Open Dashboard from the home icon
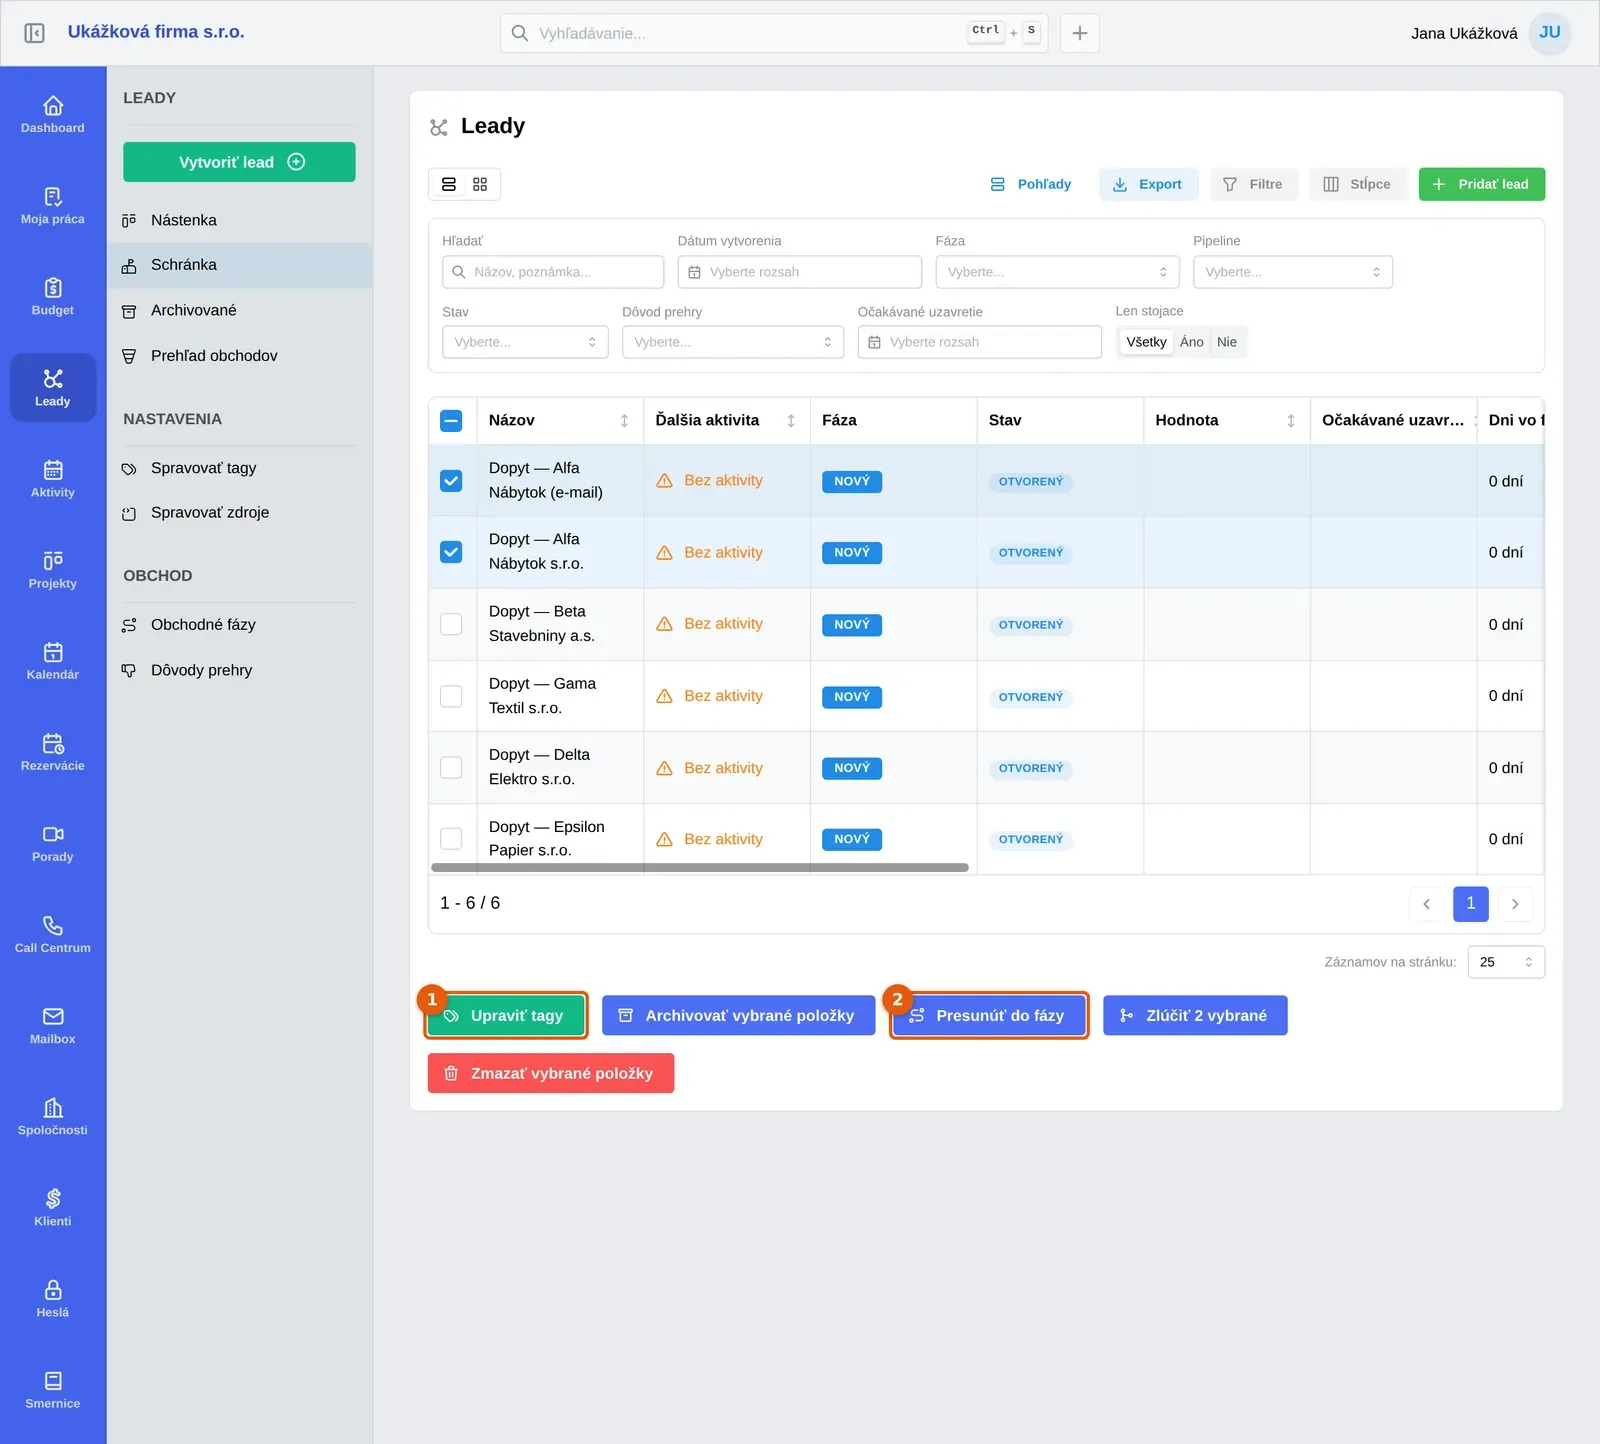 (53, 114)
